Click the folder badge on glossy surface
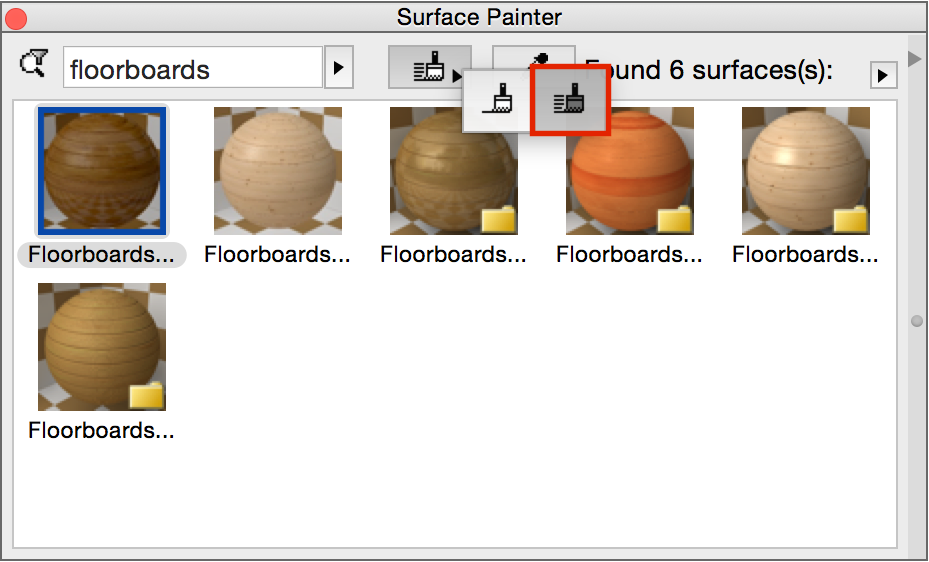 [x=852, y=220]
